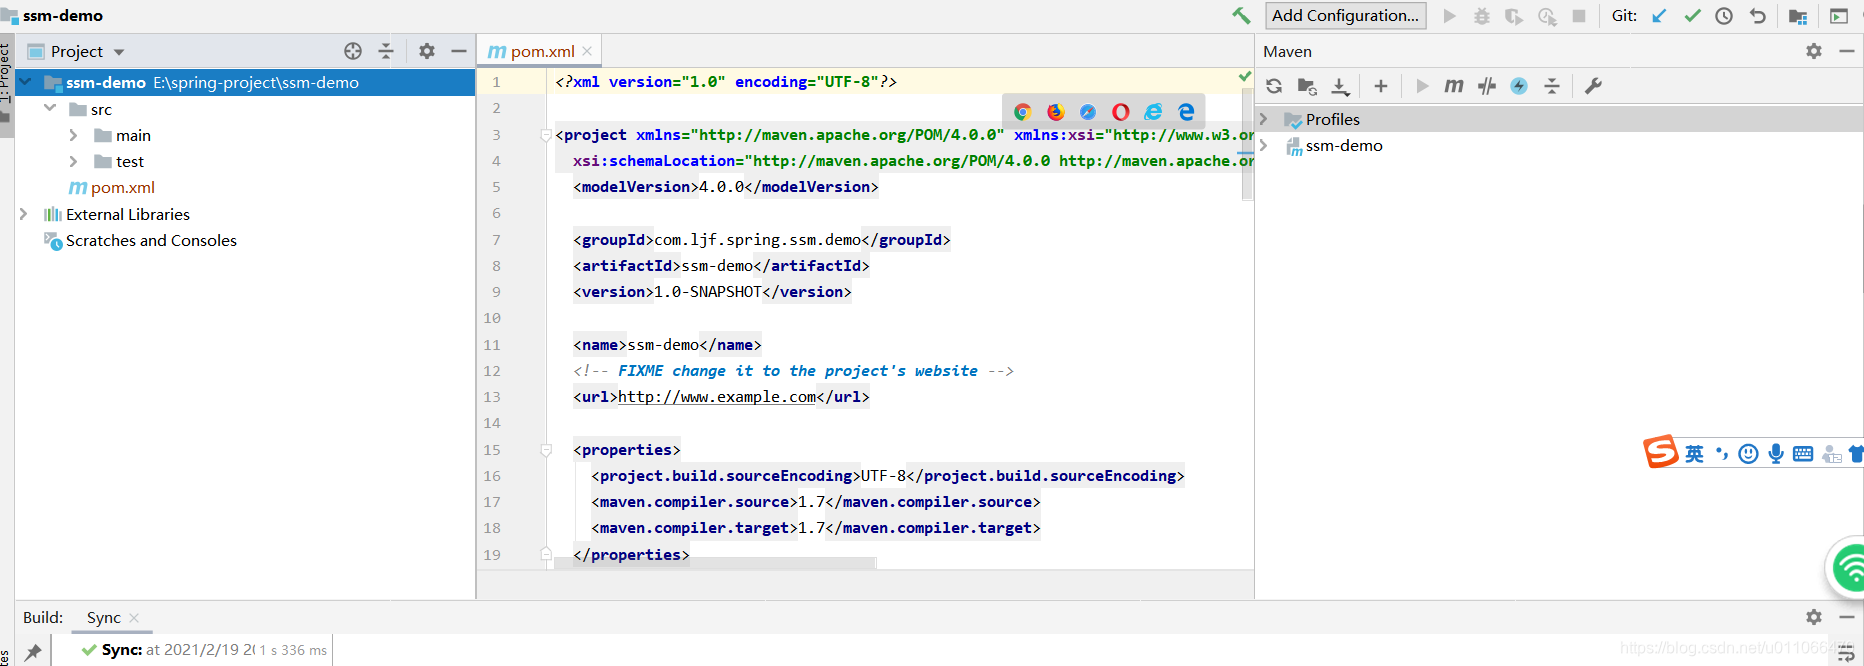Run Maven build play icon
Screen dimensions: 1864x666
coord(1422,86)
